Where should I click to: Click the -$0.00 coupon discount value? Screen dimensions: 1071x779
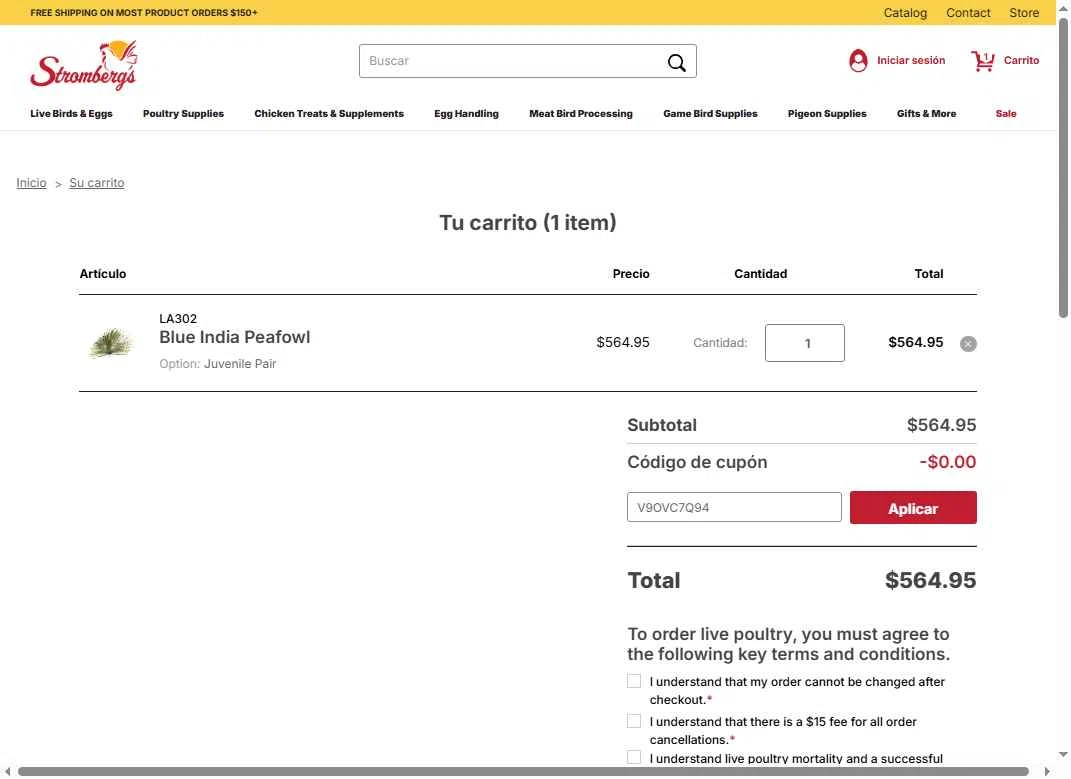coord(947,462)
